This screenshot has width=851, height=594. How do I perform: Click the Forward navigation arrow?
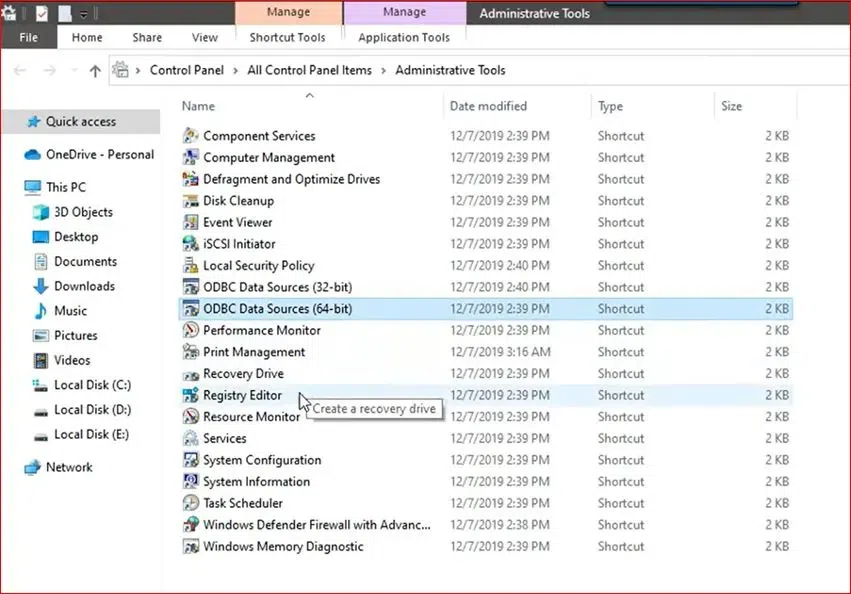(50, 71)
